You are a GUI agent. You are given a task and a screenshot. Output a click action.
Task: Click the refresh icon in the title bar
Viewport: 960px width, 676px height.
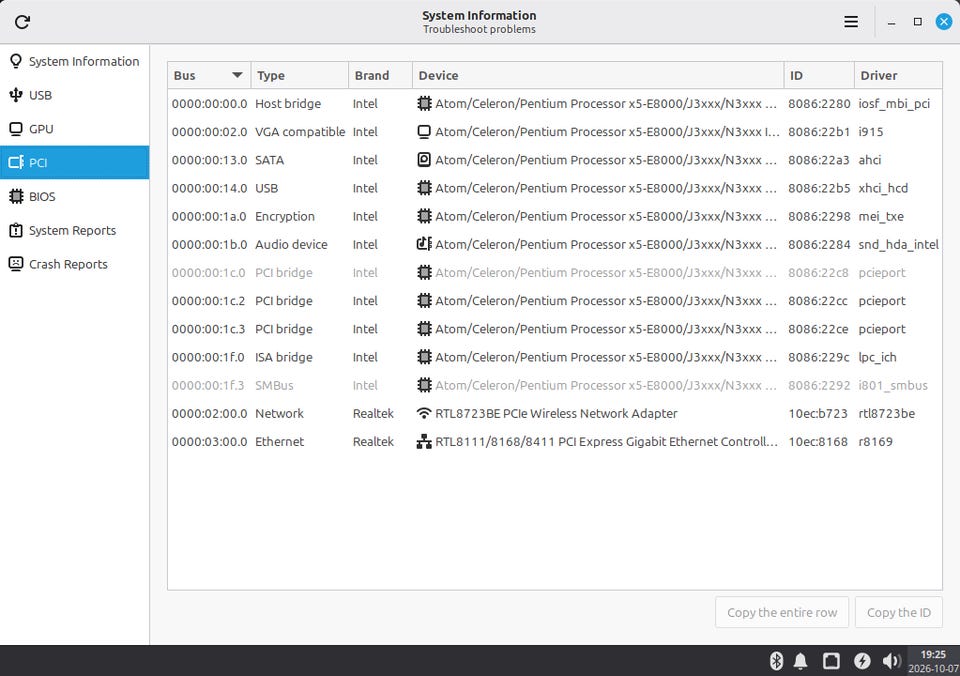click(x=23, y=22)
